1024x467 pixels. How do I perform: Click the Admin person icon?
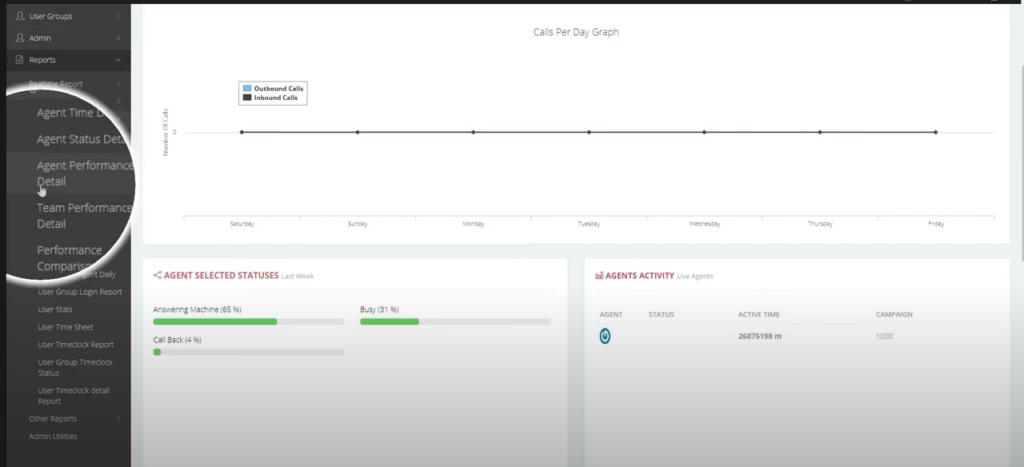pos(20,38)
